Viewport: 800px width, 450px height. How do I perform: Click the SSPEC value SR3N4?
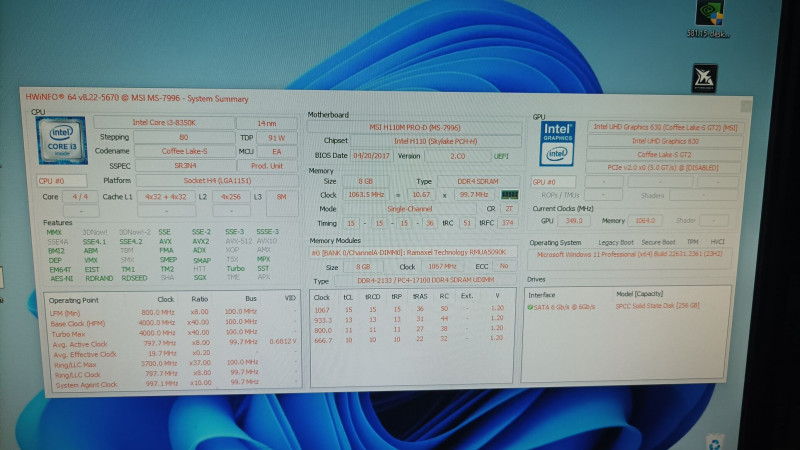185,166
